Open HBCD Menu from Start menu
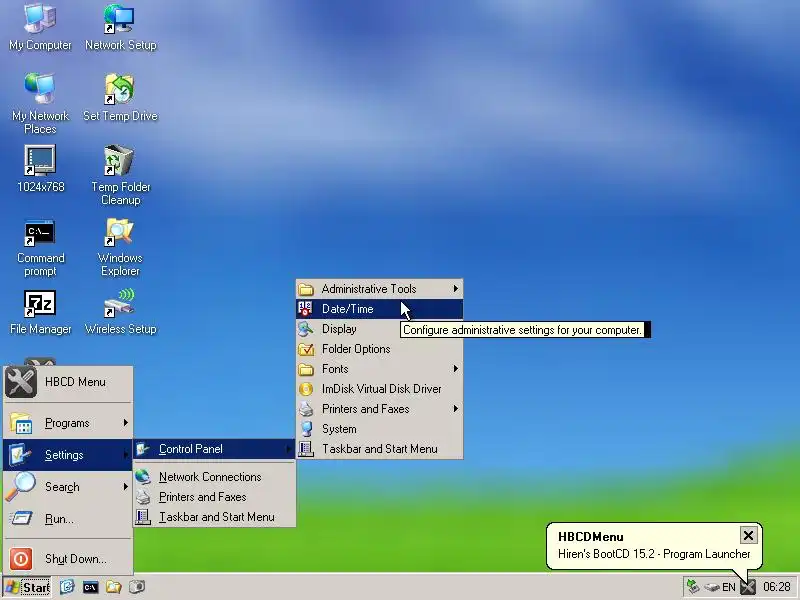Screen dimensions: 800x600 (68, 382)
